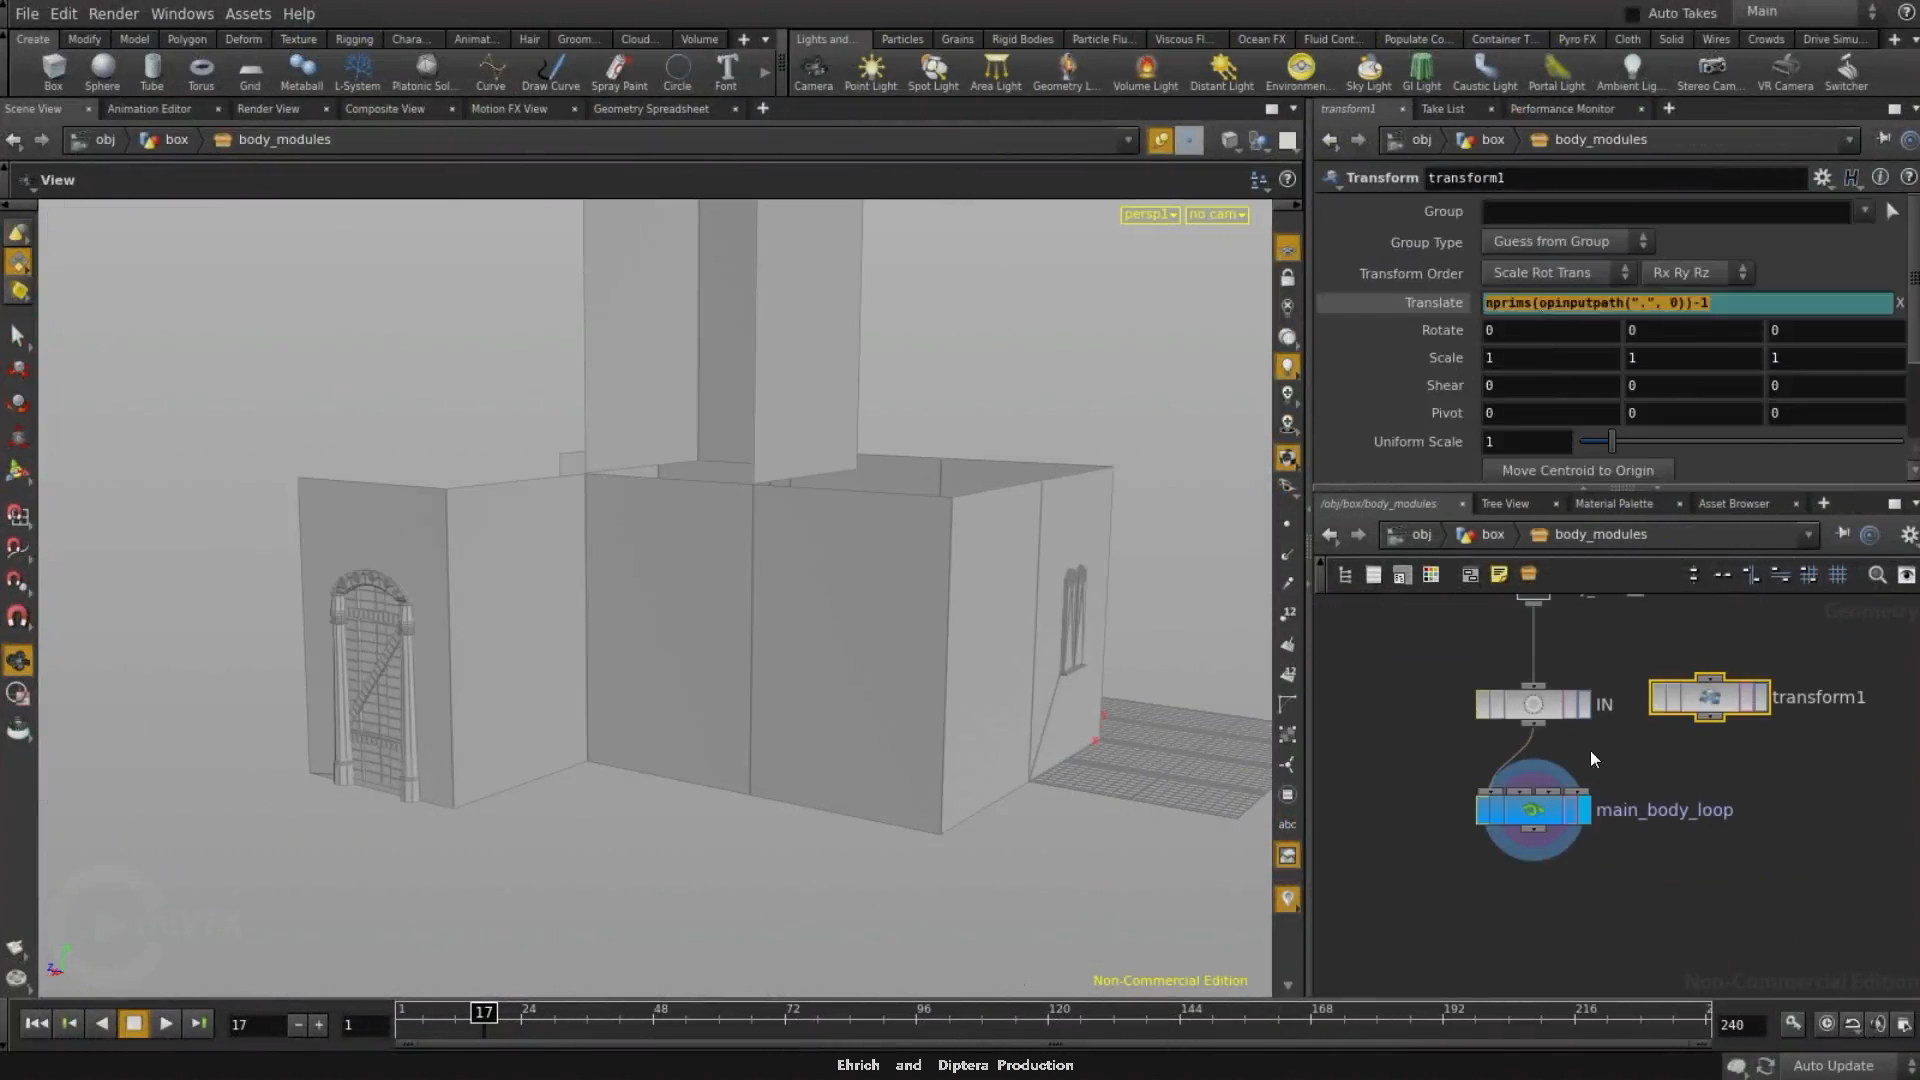Screen dimensions: 1920x1080
Task: Select the Draw Curve tool
Action: point(550,71)
